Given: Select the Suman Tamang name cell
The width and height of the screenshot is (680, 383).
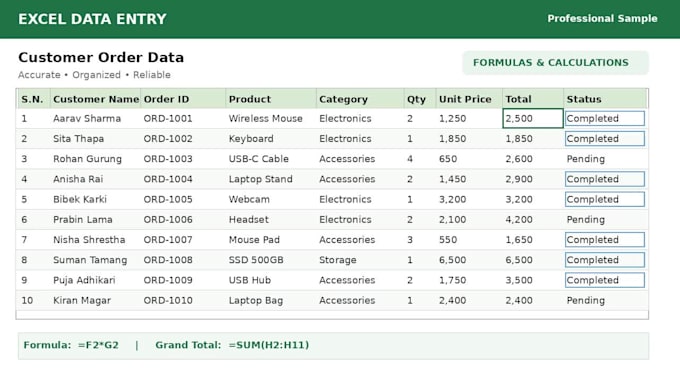Looking at the screenshot, I should 90,260.
